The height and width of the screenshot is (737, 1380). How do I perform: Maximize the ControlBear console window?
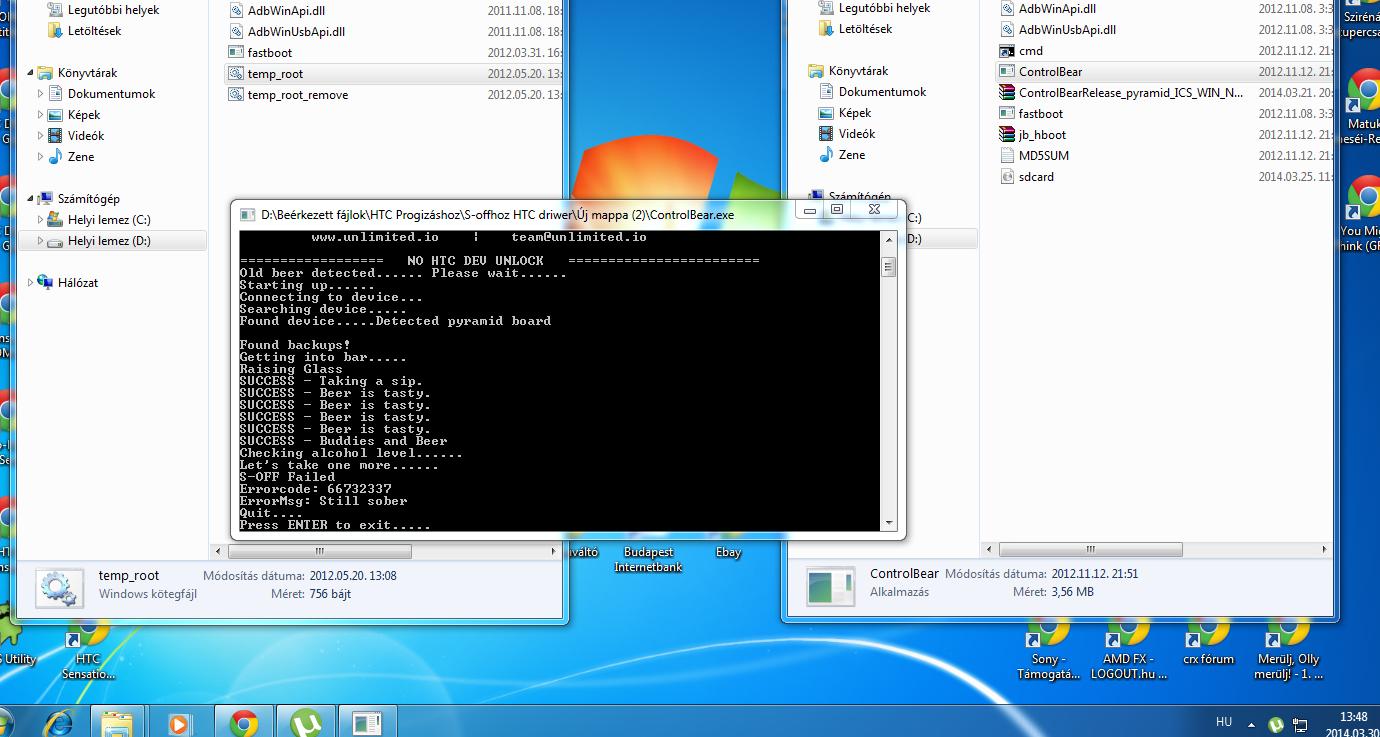838,211
